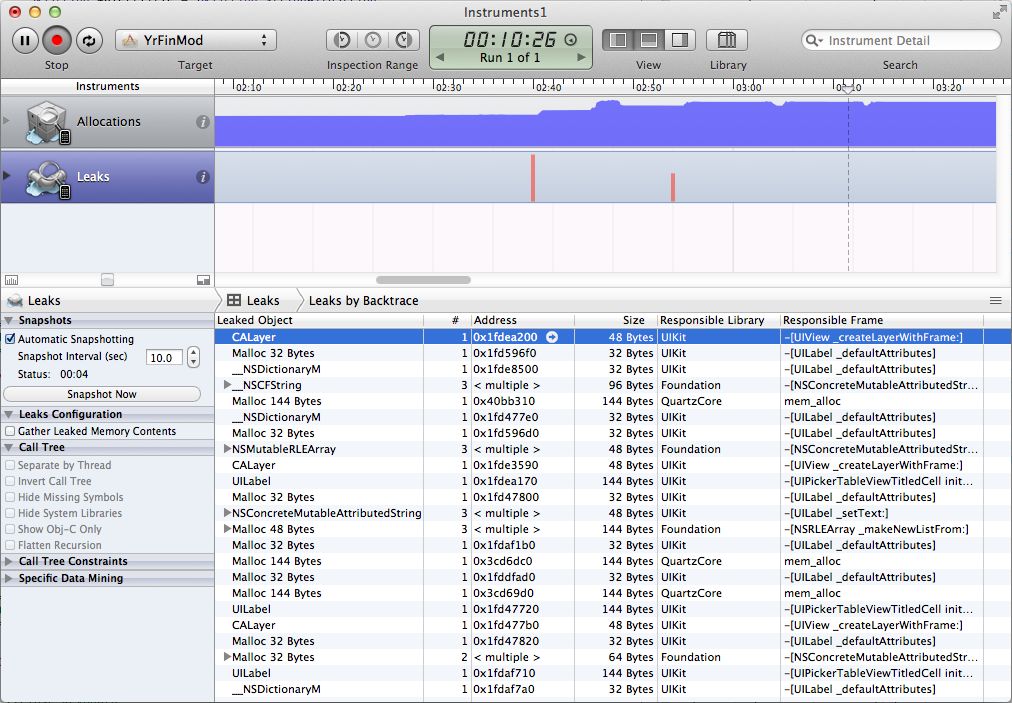Toggle Separate by Thread checkbox
Image resolution: width=1012 pixels, height=703 pixels.
click(x=10, y=465)
